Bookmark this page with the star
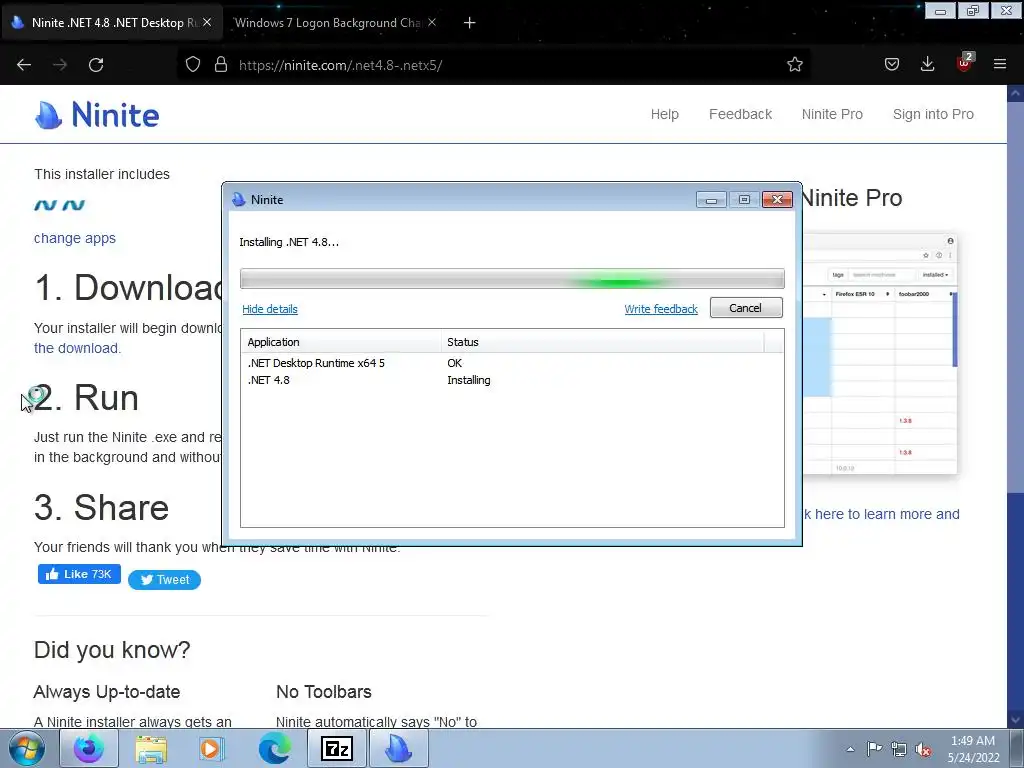1024x768 pixels. point(795,65)
